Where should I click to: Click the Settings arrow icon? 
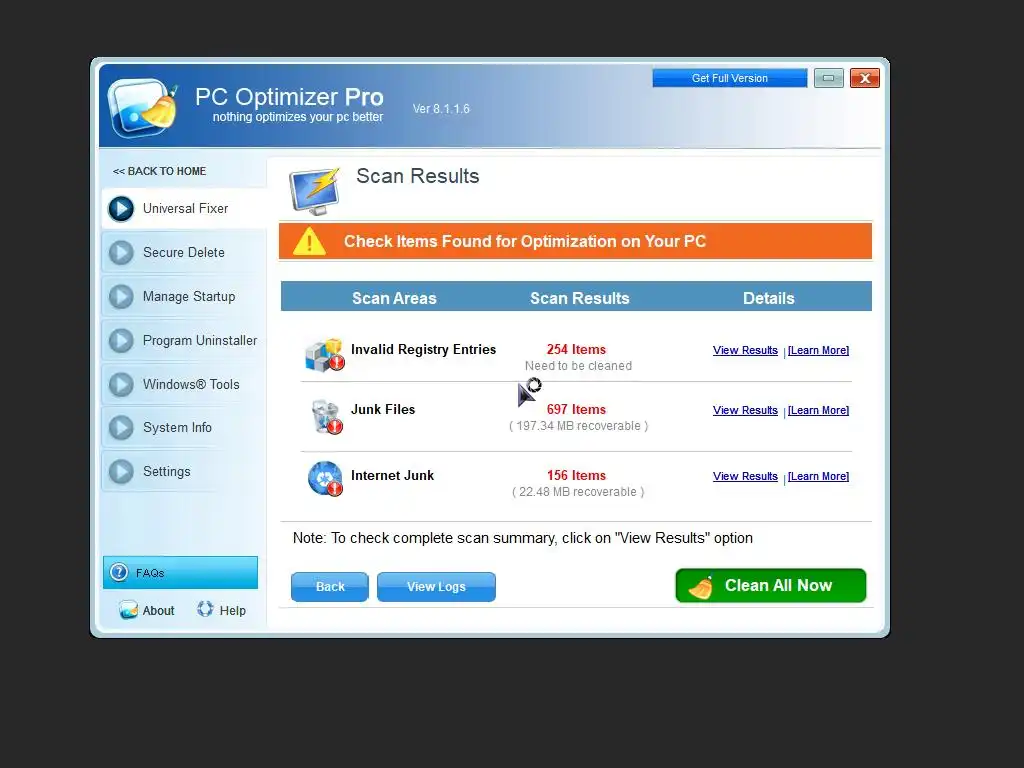pyautogui.click(x=121, y=472)
